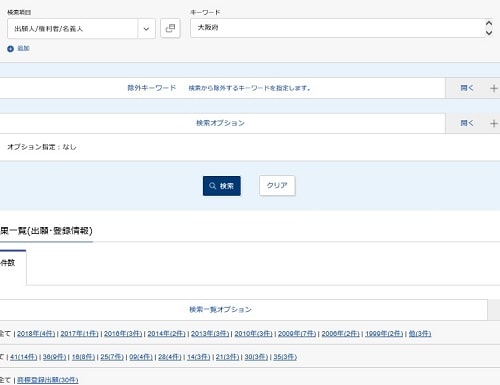The width and height of the screenshot is (500, 385).
Task: Filter by class 28(4件)
Action: 170,357
